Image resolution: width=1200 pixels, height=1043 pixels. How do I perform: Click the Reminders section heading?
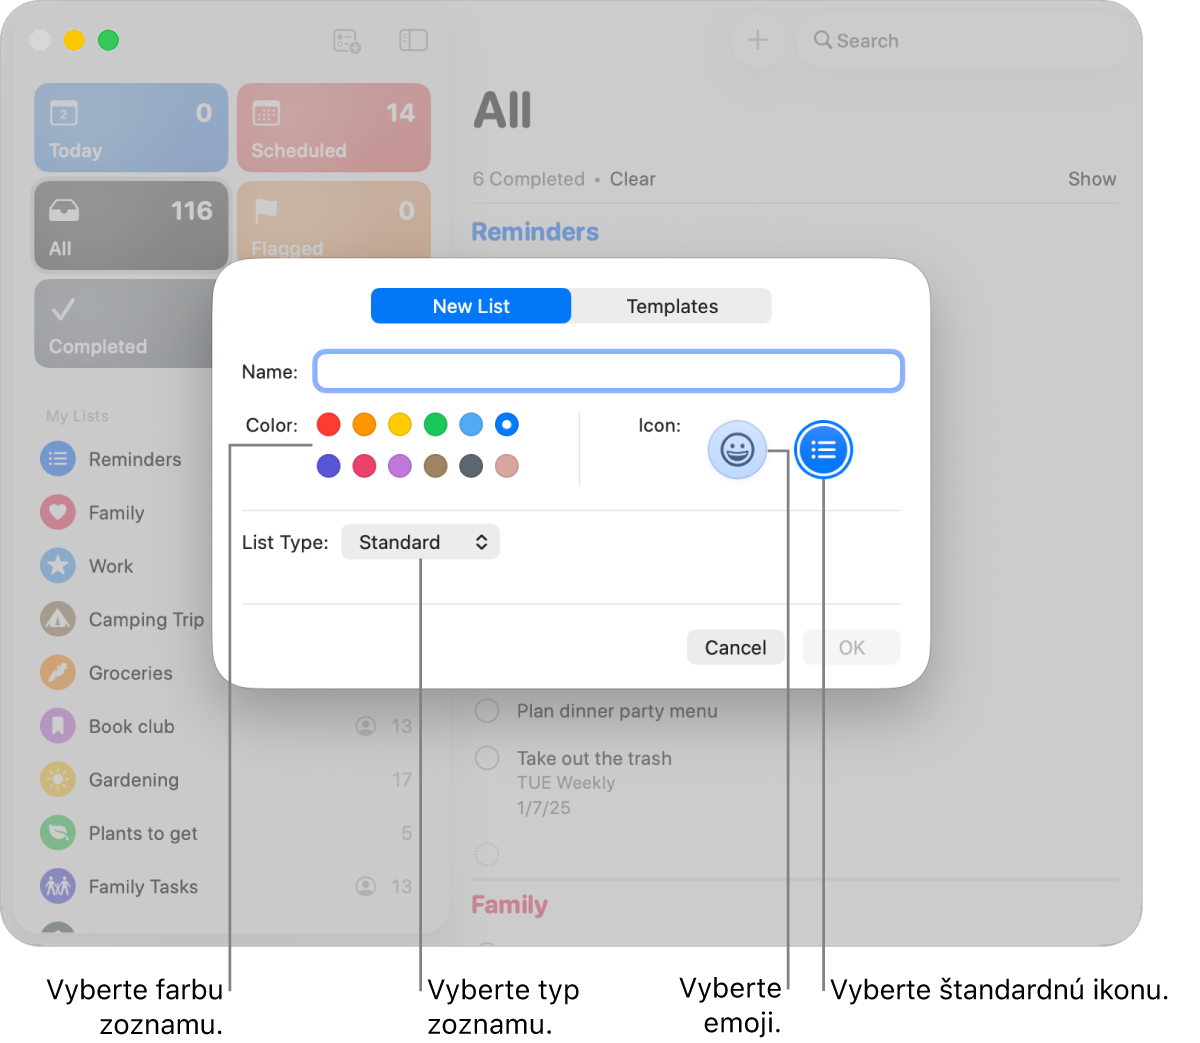(x=535, y=232)
